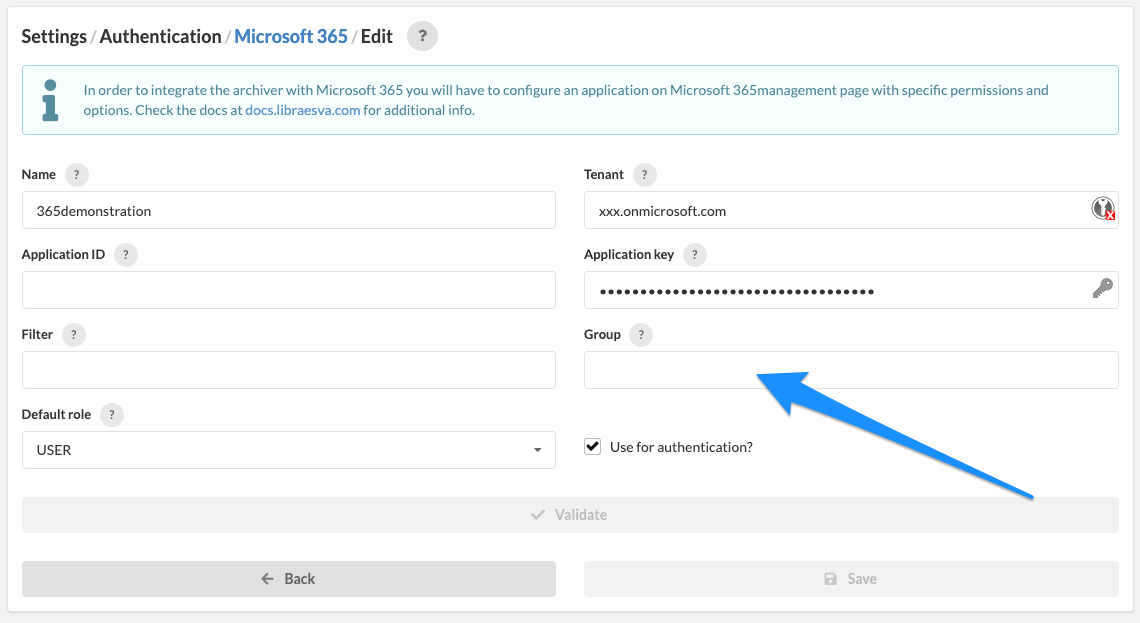Uncheck the Use for authentication checkbox
Image resolution: width=1140 pixels, height=623 pixels.
coord(593,446)
